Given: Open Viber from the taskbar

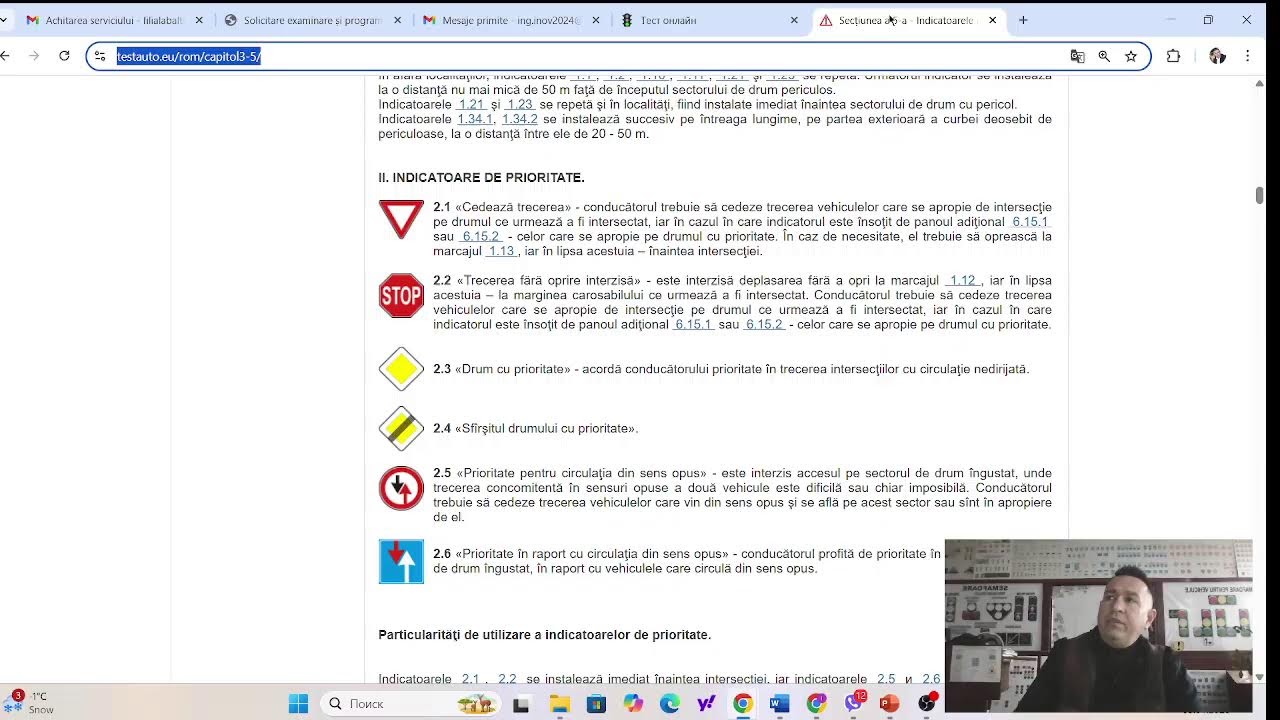Looking at the screenshot, I should [x=853, y=704].
